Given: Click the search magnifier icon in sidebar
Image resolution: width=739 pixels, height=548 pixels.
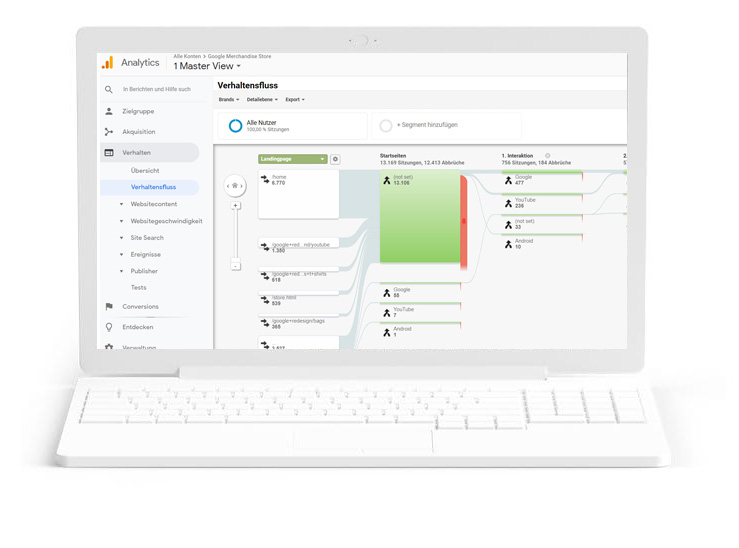Looking at the screenshot, I should (x=109, y=89).
